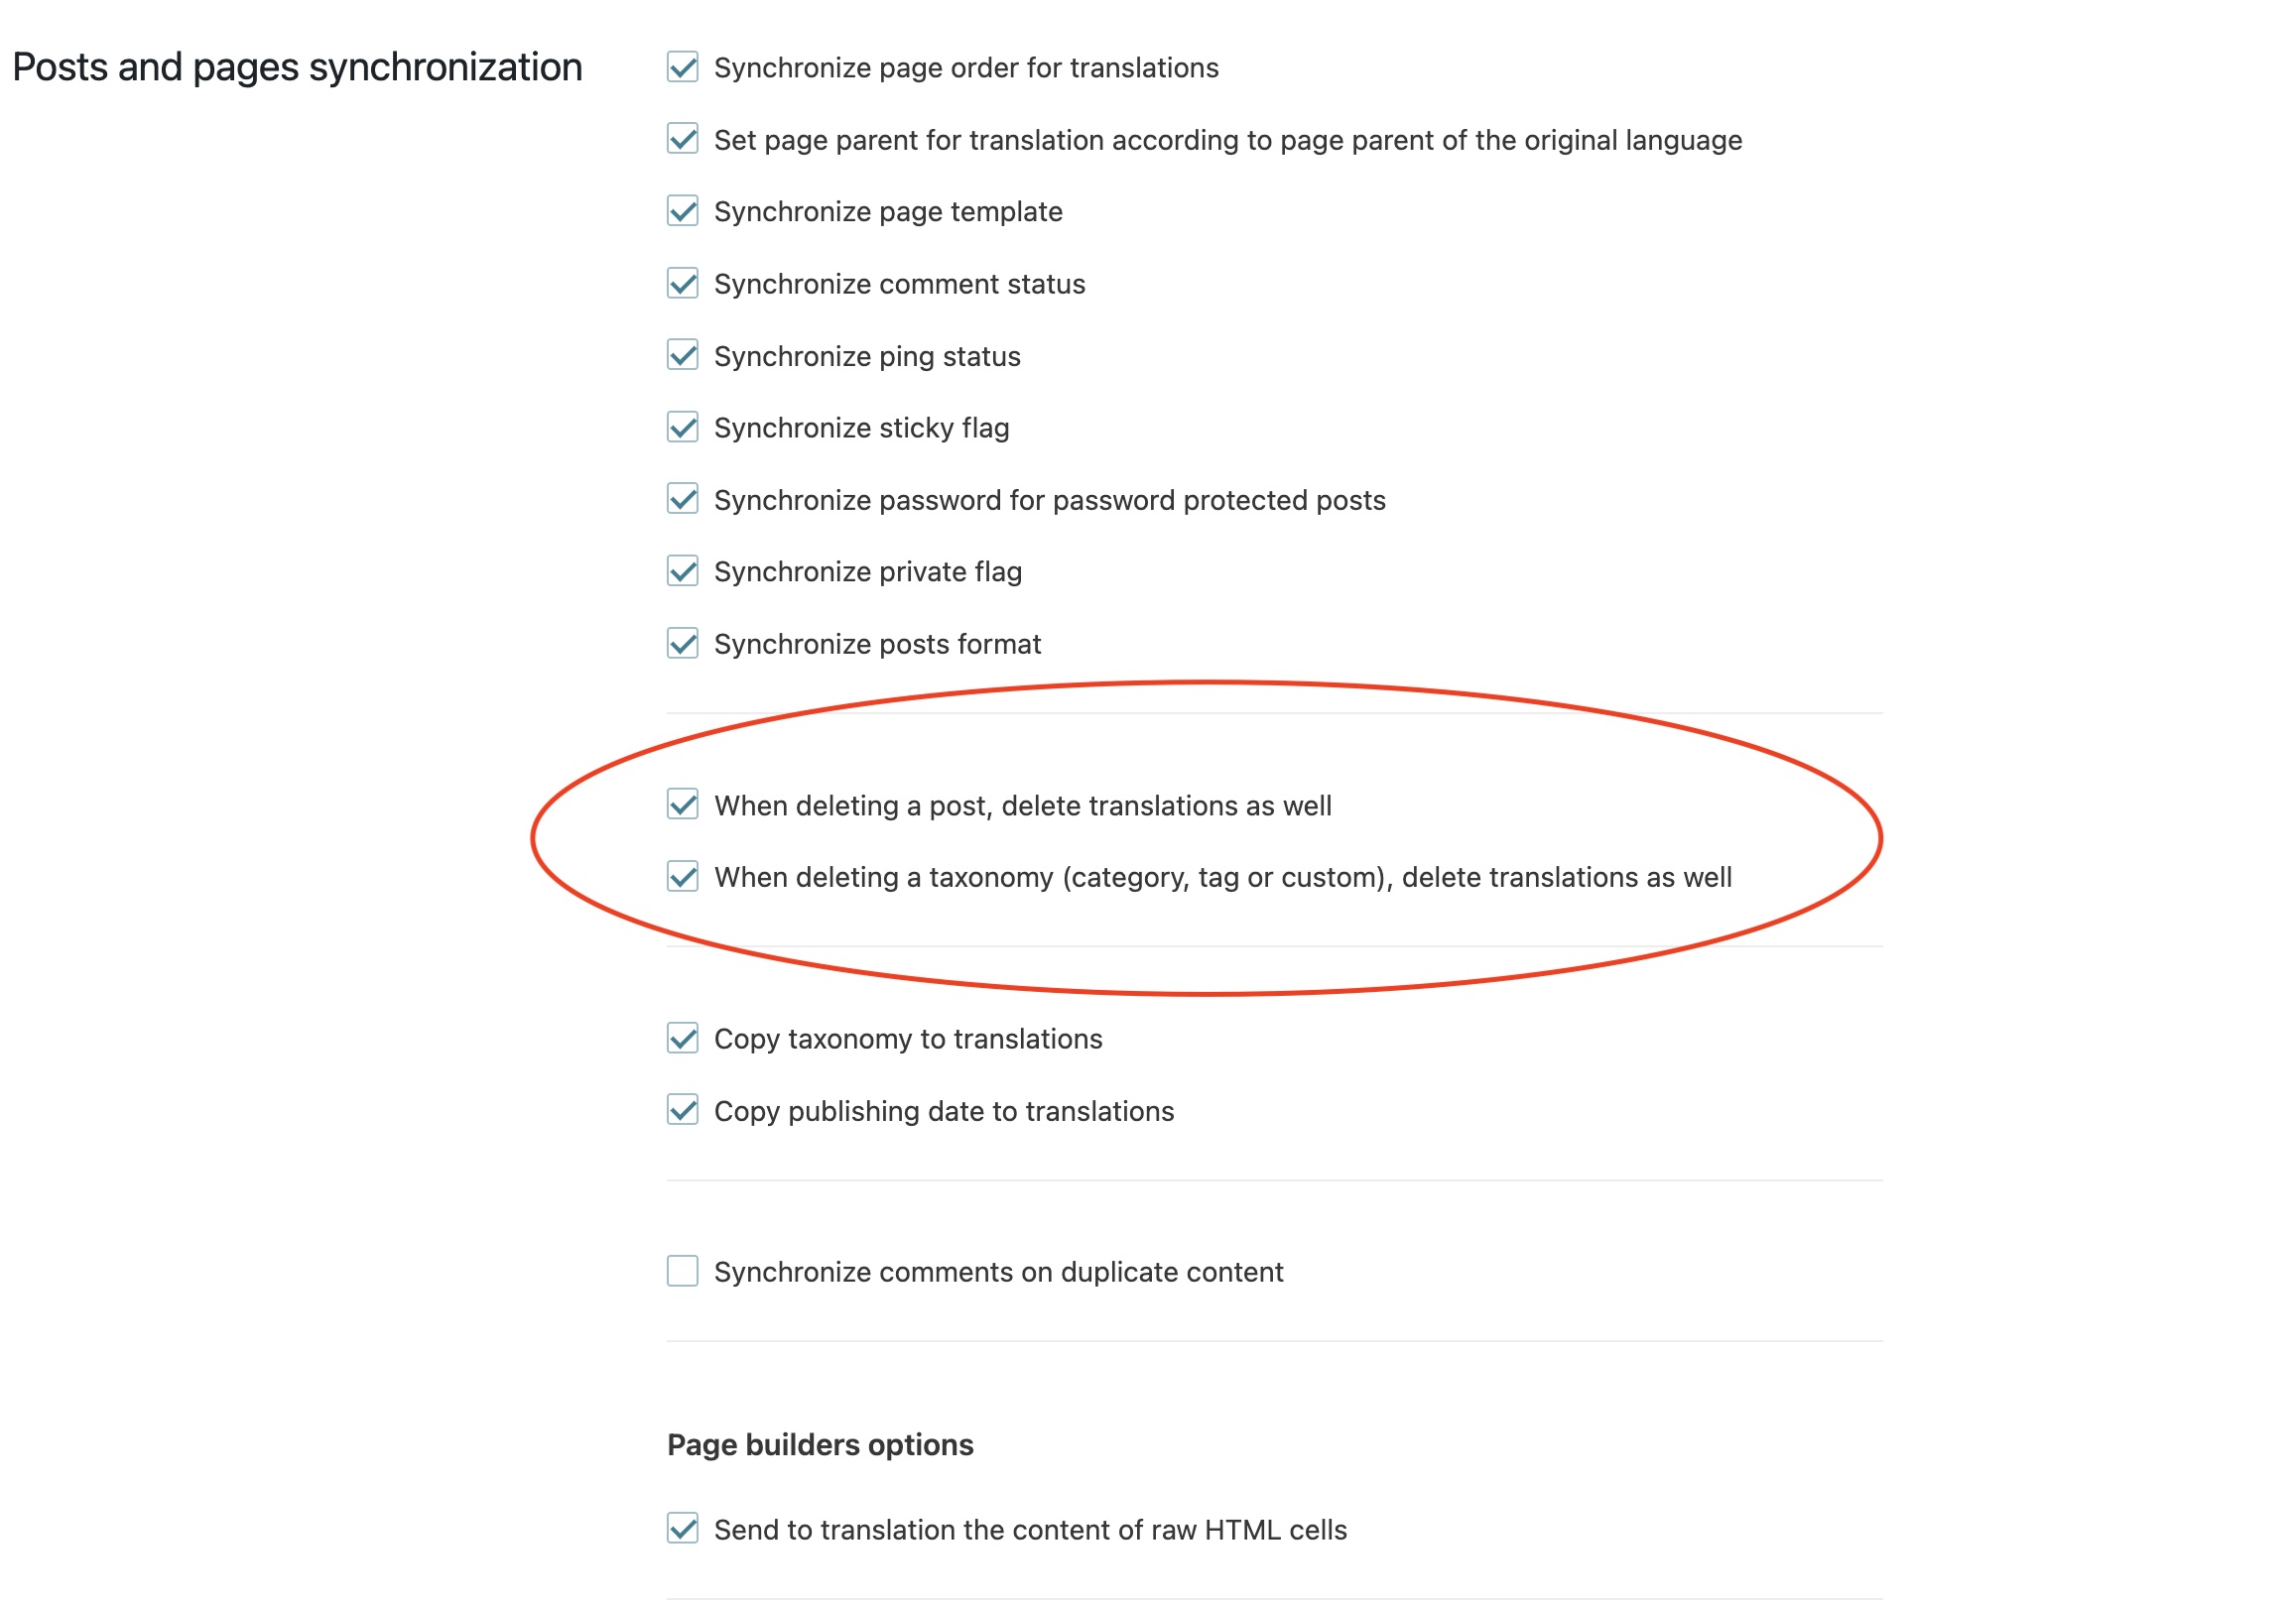Uncheck Synchronize posts format

(x=683, y=643)
